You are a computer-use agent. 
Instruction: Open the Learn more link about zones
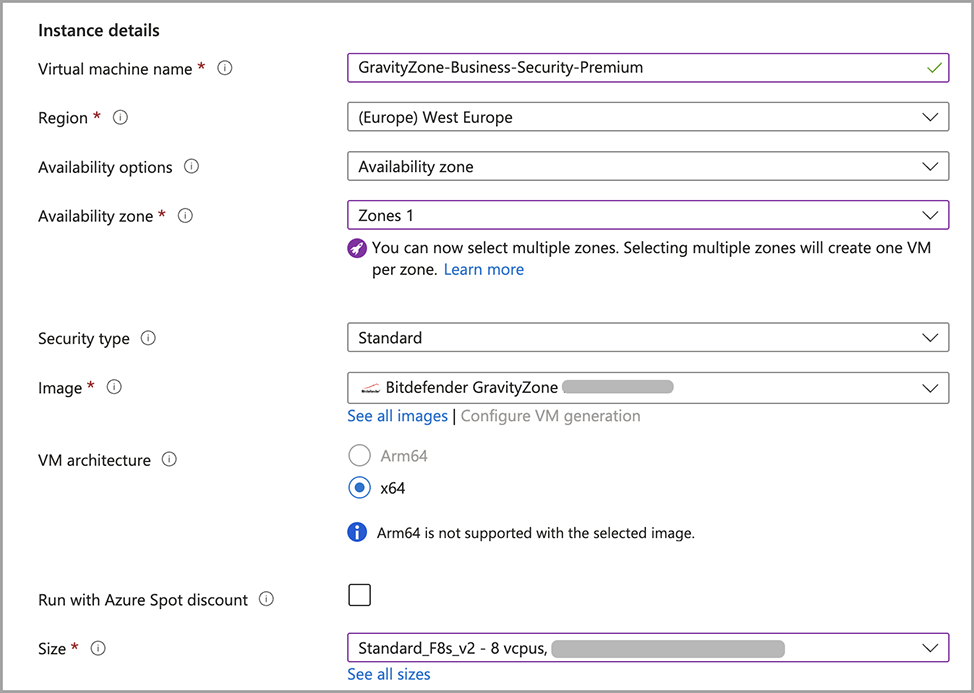click(x=483, y=270)
